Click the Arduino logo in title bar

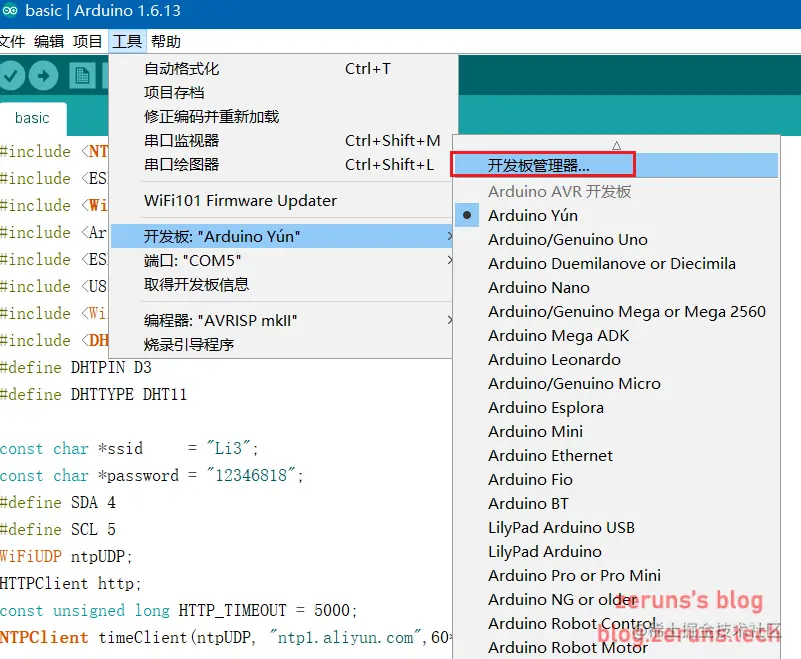coord(10,11)
